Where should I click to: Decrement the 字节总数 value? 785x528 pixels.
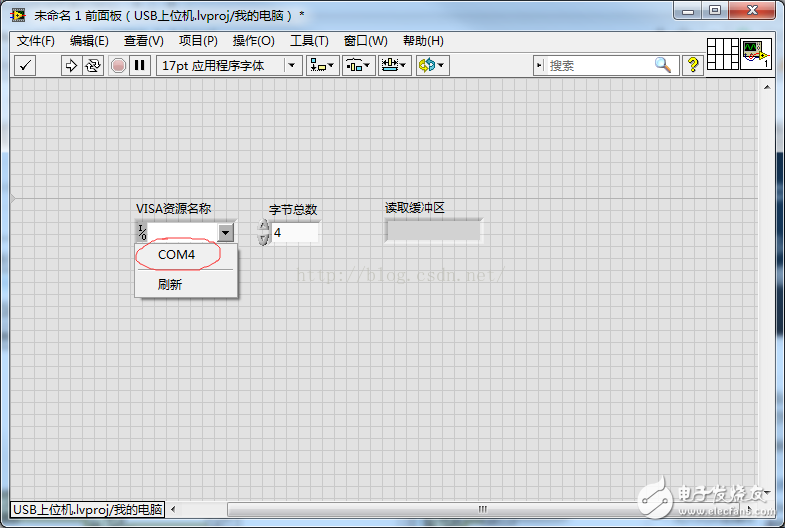[x=263, y=239]
